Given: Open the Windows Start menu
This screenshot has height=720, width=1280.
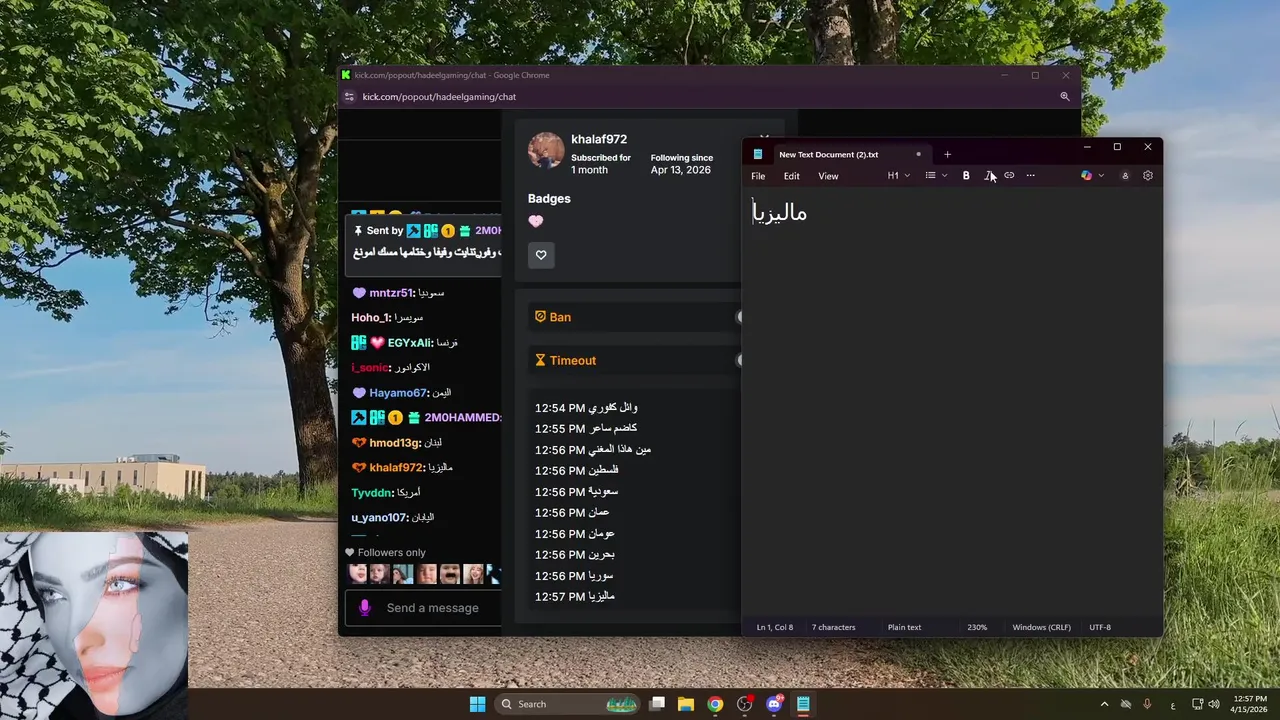Looking at the screenshot, I should click(477, 704).
